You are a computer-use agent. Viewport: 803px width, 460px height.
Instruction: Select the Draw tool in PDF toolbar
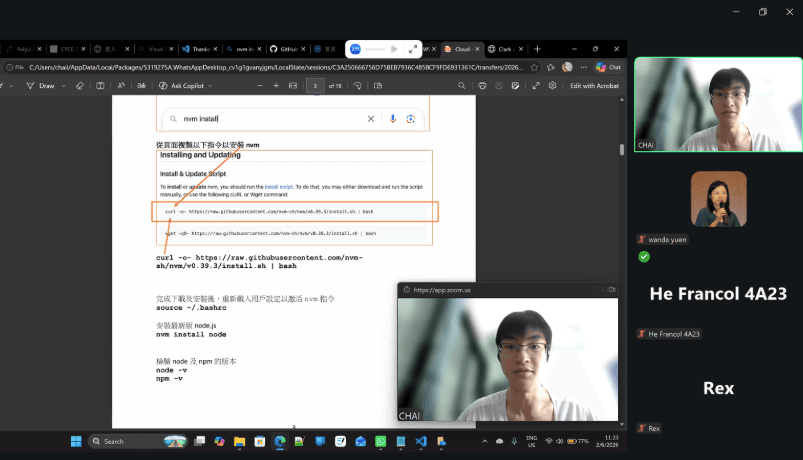(40, 86)
